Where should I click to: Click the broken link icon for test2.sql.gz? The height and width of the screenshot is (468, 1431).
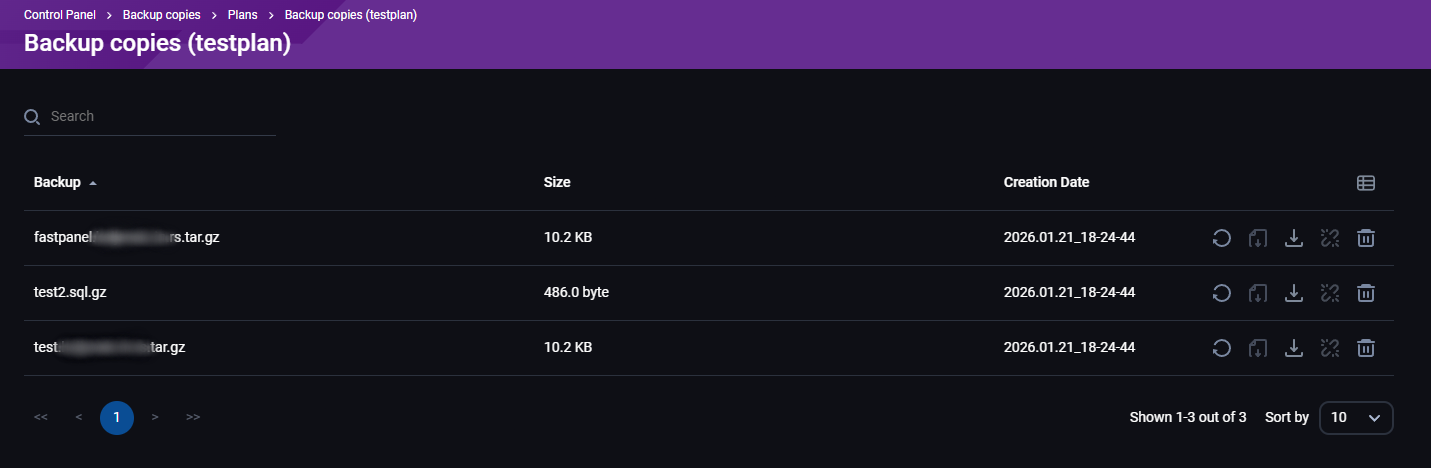(1329, 293)
